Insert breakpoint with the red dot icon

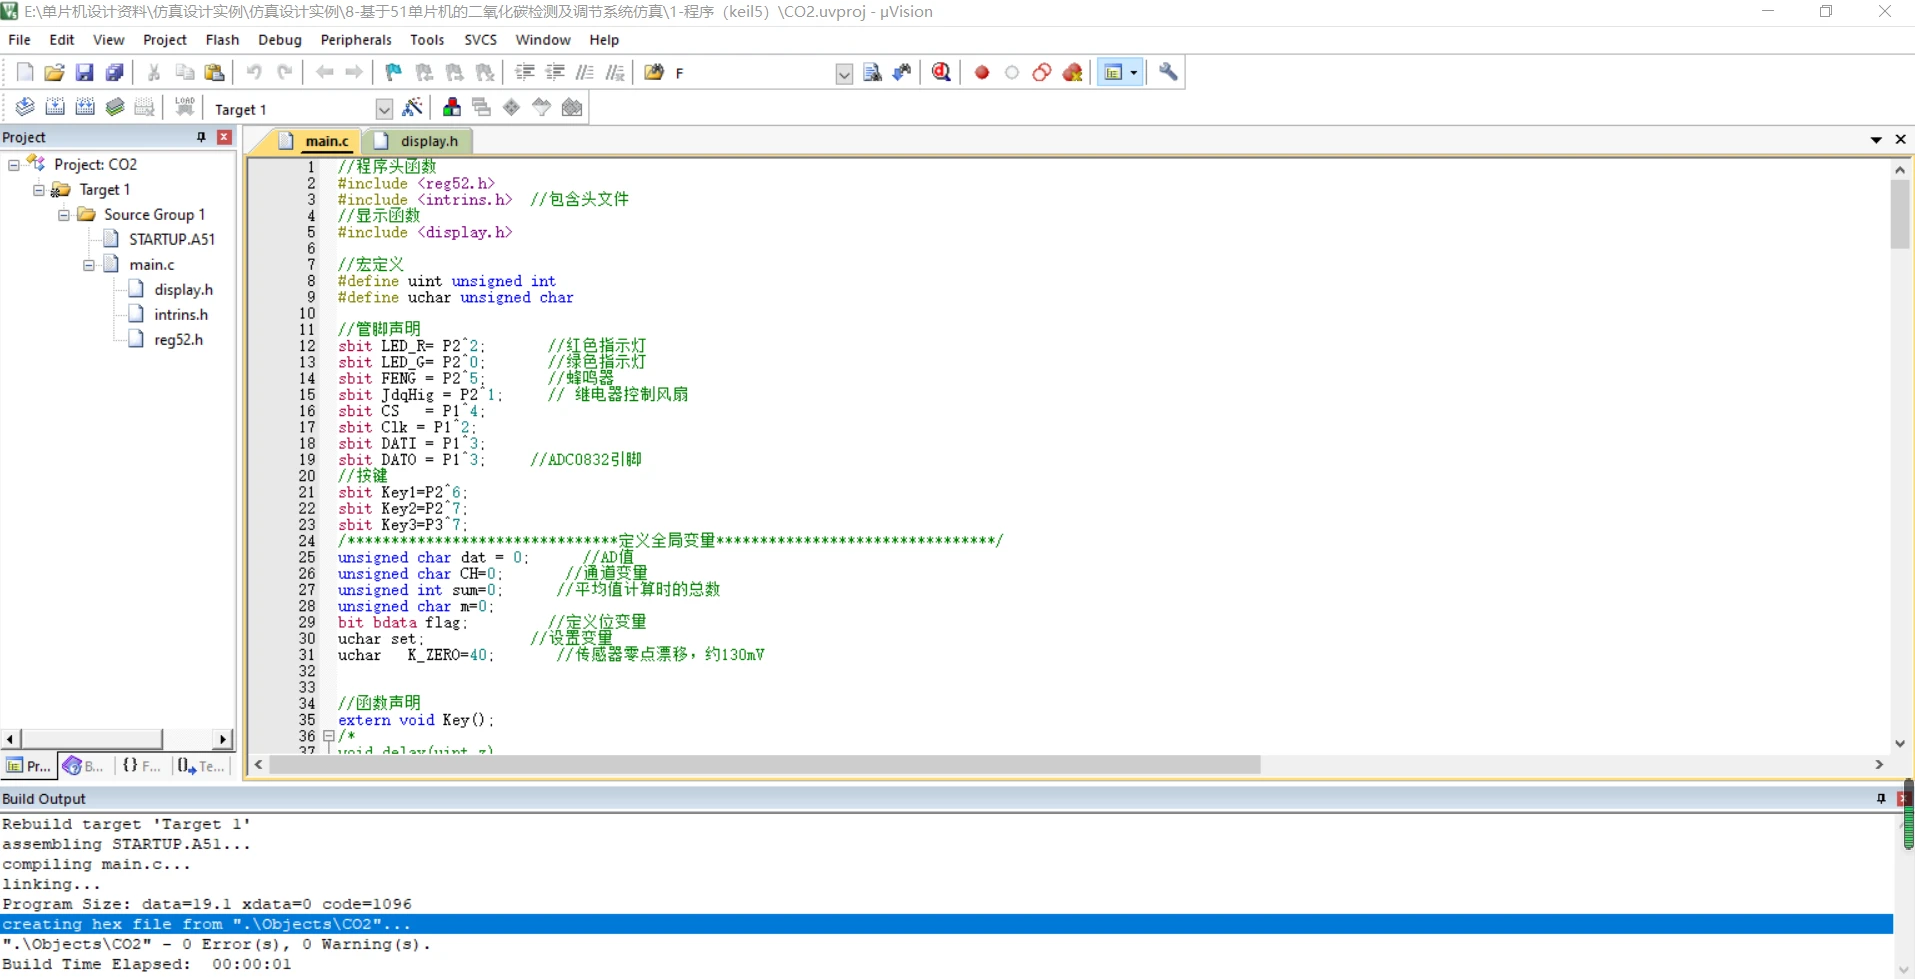point(982,72)
